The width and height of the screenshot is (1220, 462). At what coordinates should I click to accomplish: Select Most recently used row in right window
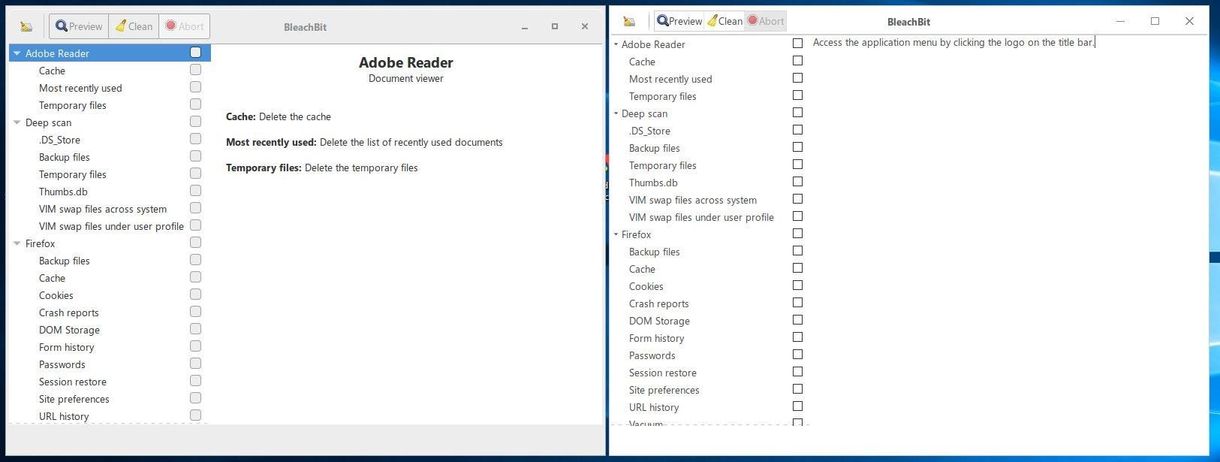tap(670, 79)
